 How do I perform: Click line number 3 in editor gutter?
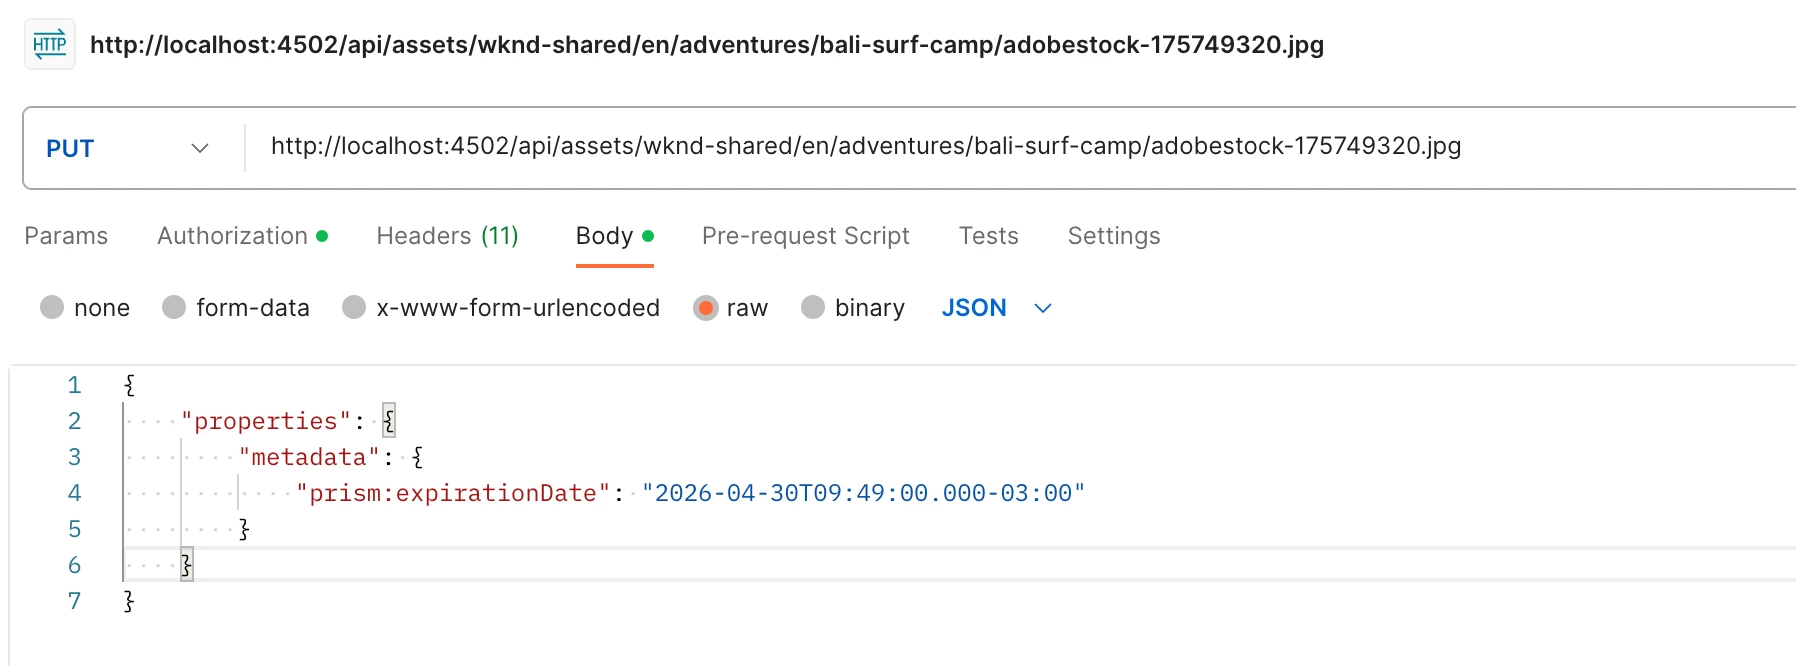(x=74, y=457)
